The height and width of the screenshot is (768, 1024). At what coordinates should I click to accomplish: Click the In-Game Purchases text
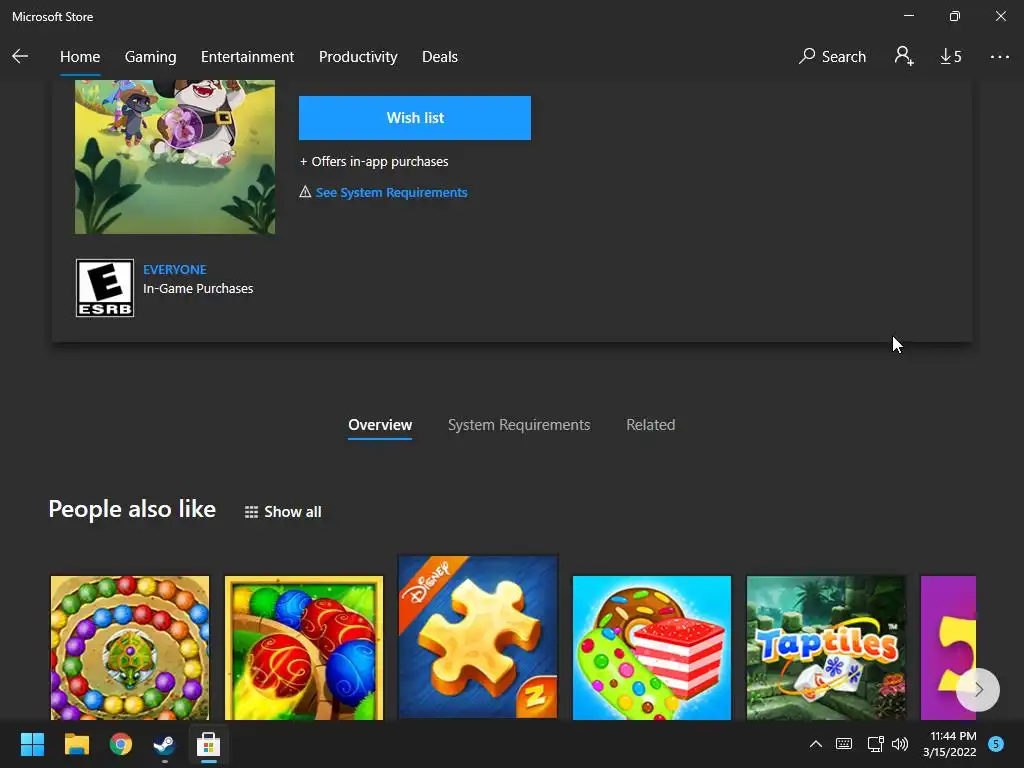click(x=199, y=289)
